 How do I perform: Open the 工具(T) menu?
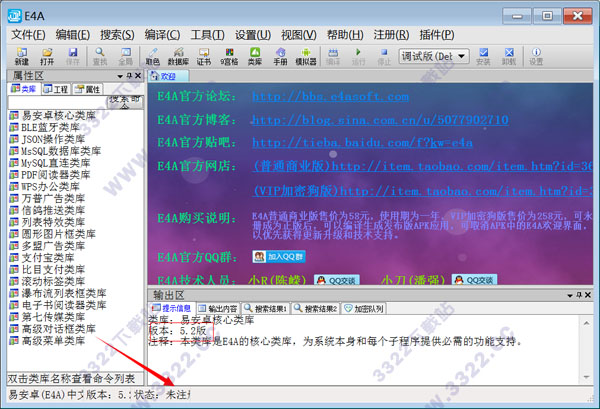(x=207, y=35)
